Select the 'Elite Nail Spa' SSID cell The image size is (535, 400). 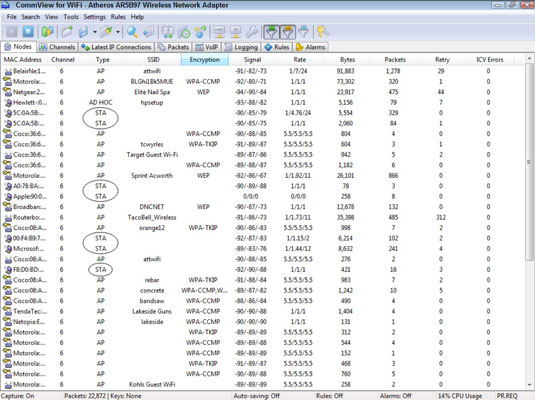click(x=152, y=92)
